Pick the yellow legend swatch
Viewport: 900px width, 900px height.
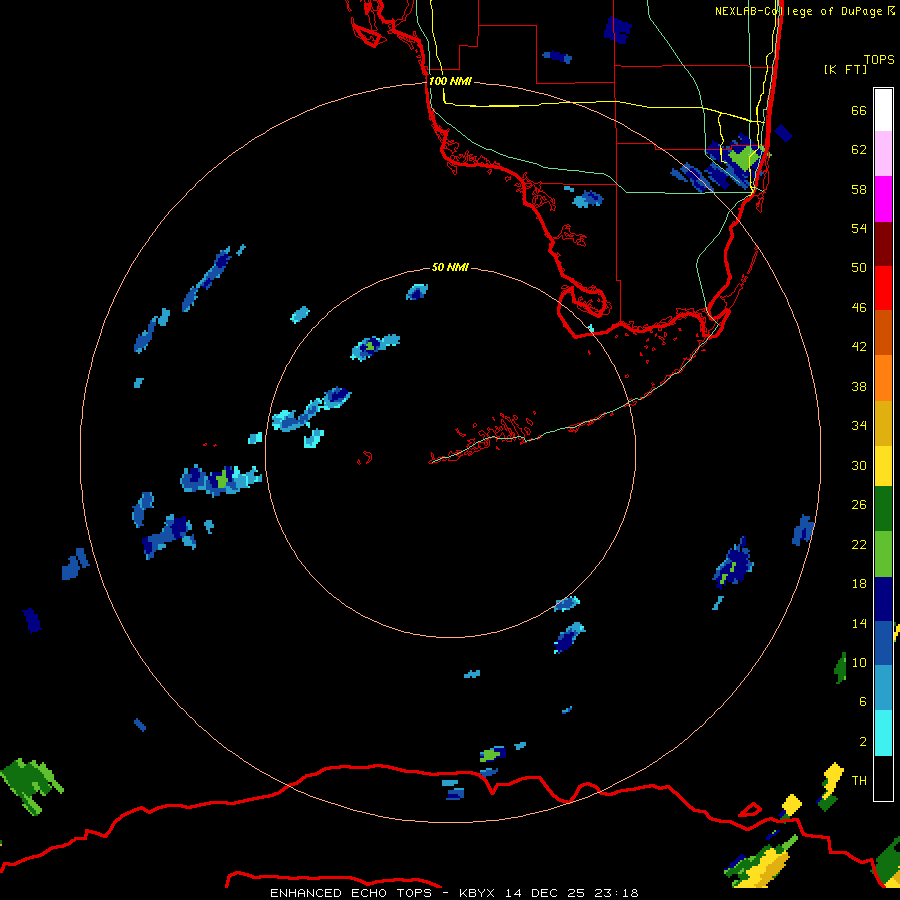[883, 466]
